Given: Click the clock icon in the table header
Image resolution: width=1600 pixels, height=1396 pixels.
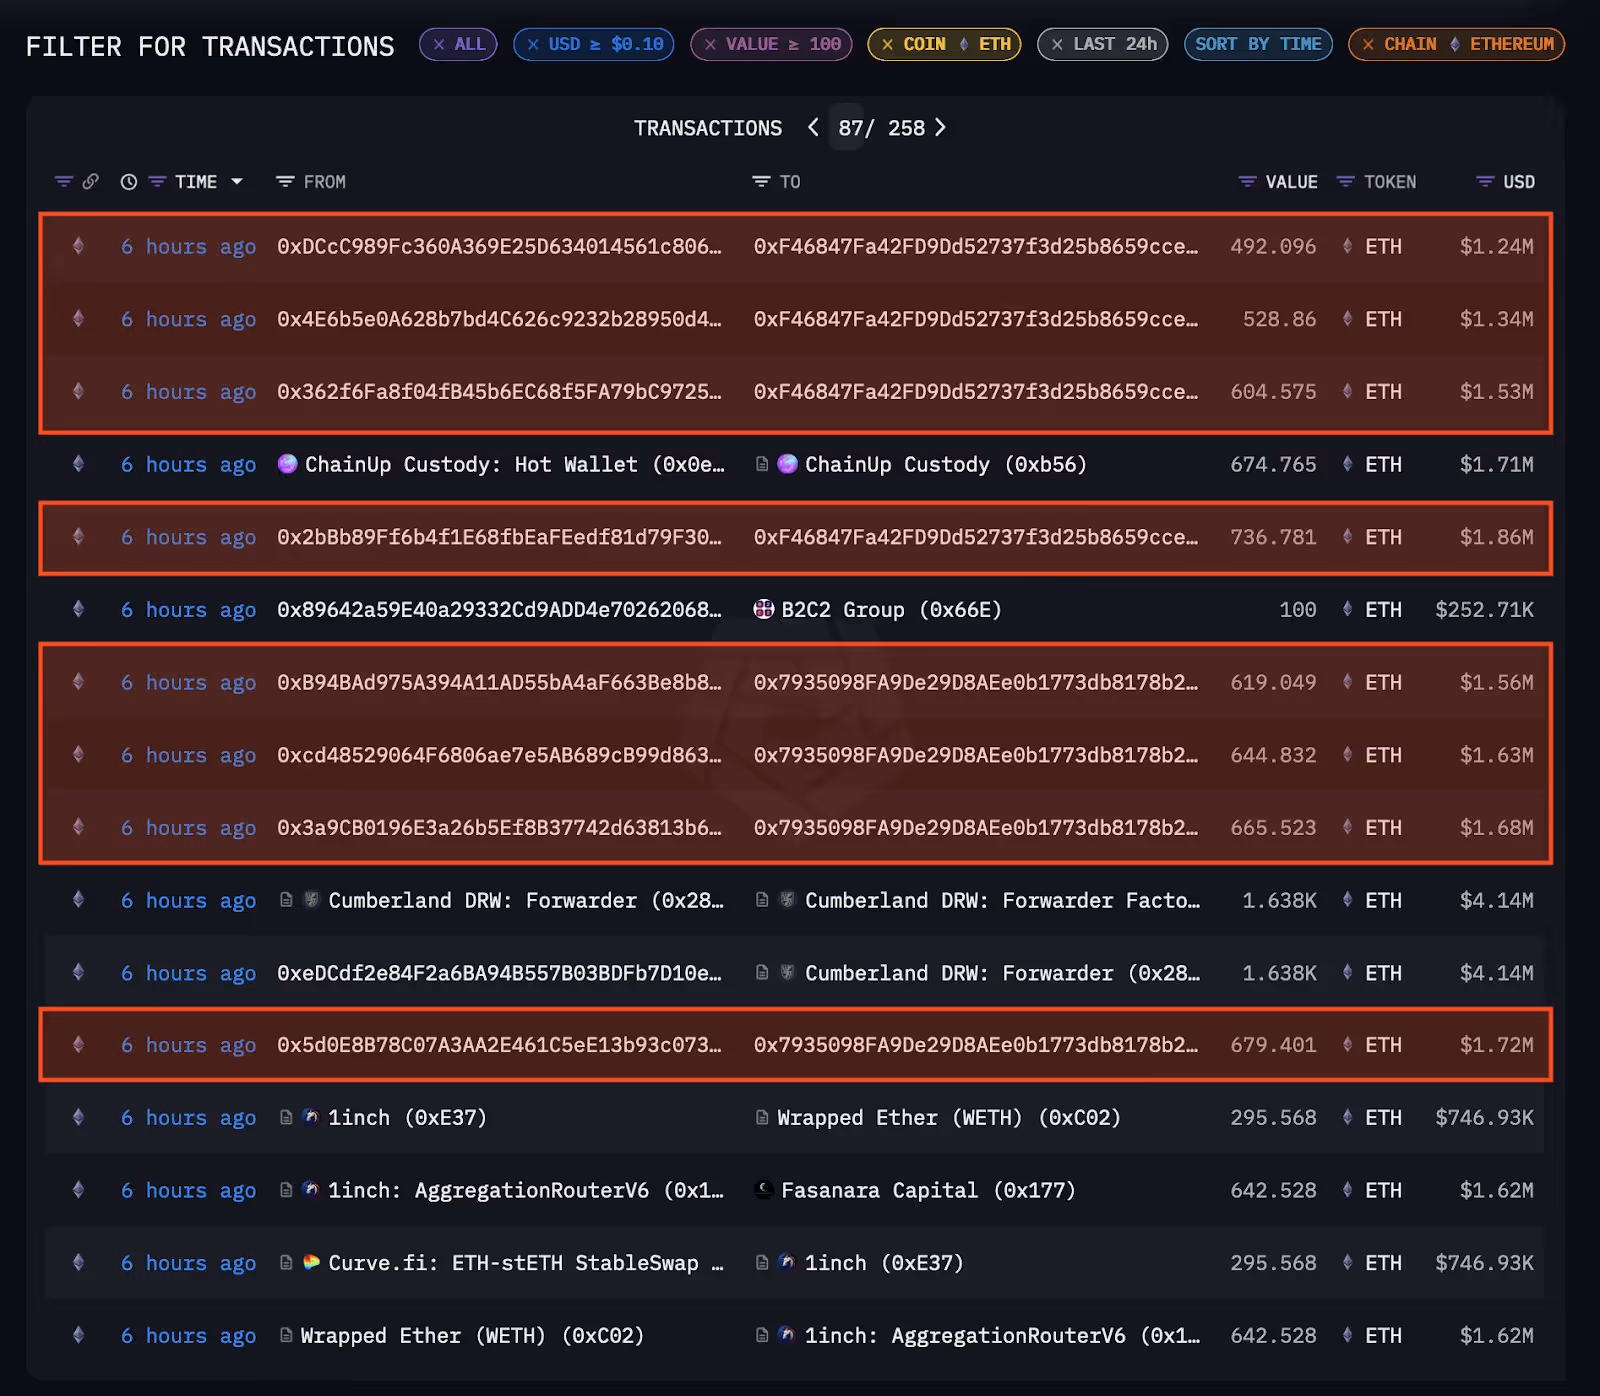Looking at the screenshot, I should (128, 182).
